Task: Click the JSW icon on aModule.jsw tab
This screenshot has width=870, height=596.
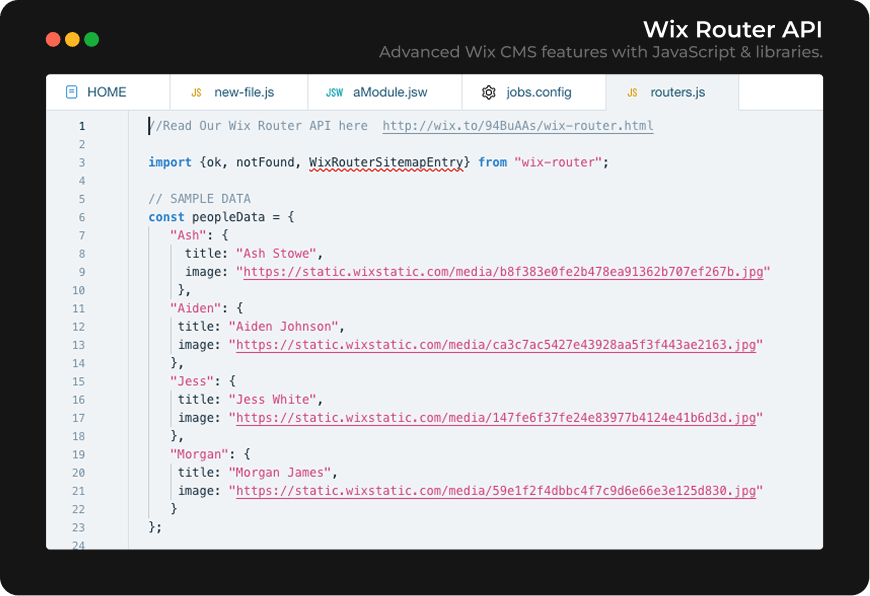Action: (x=334, y=93)
